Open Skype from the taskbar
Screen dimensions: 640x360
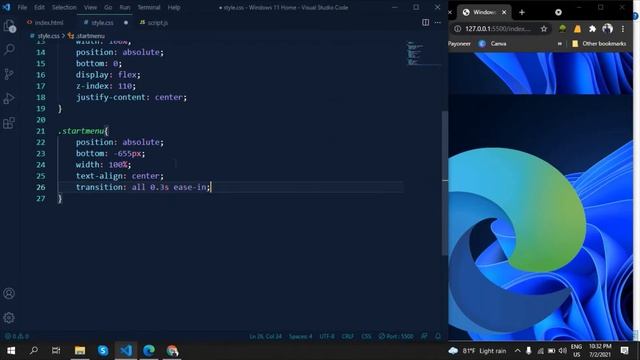click(x=103, y=351)
